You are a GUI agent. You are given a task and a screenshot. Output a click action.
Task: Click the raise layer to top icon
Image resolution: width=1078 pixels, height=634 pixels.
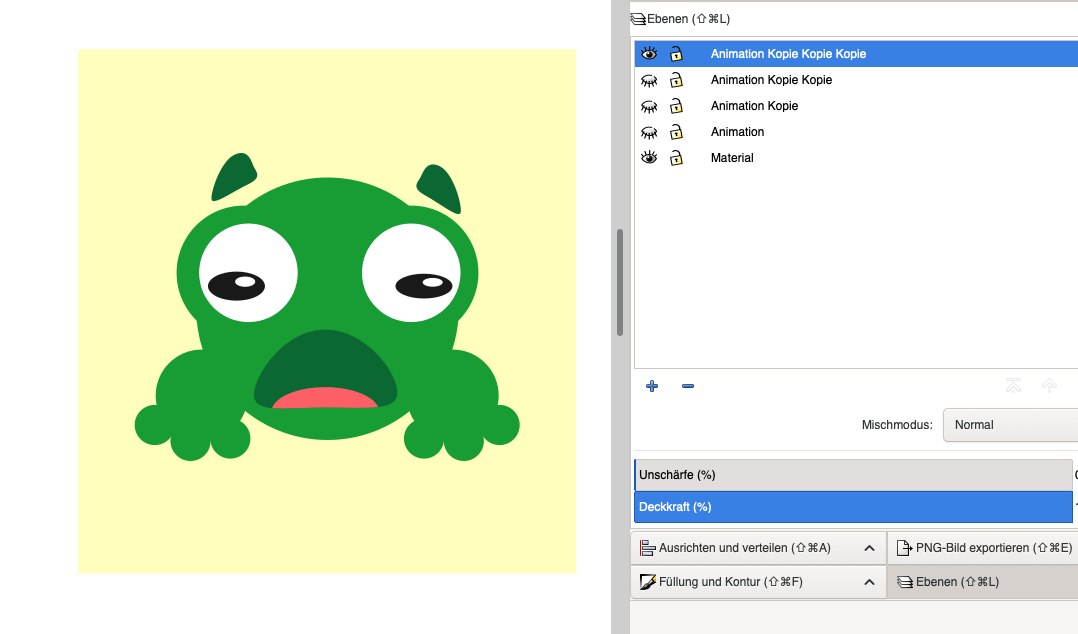pos(1013,386)
